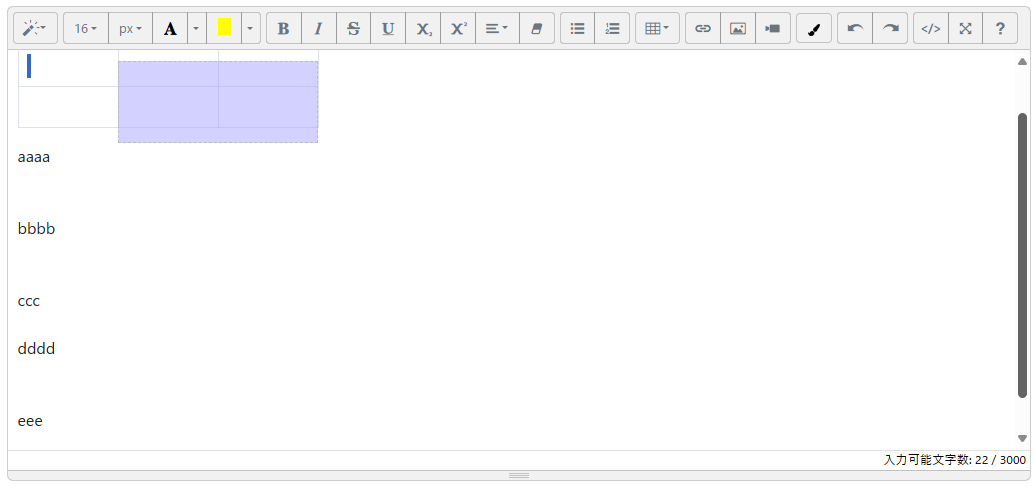Screen dimensions: 1034x488
Task: Toggle italic text style
Action: (x=319, y=29)
